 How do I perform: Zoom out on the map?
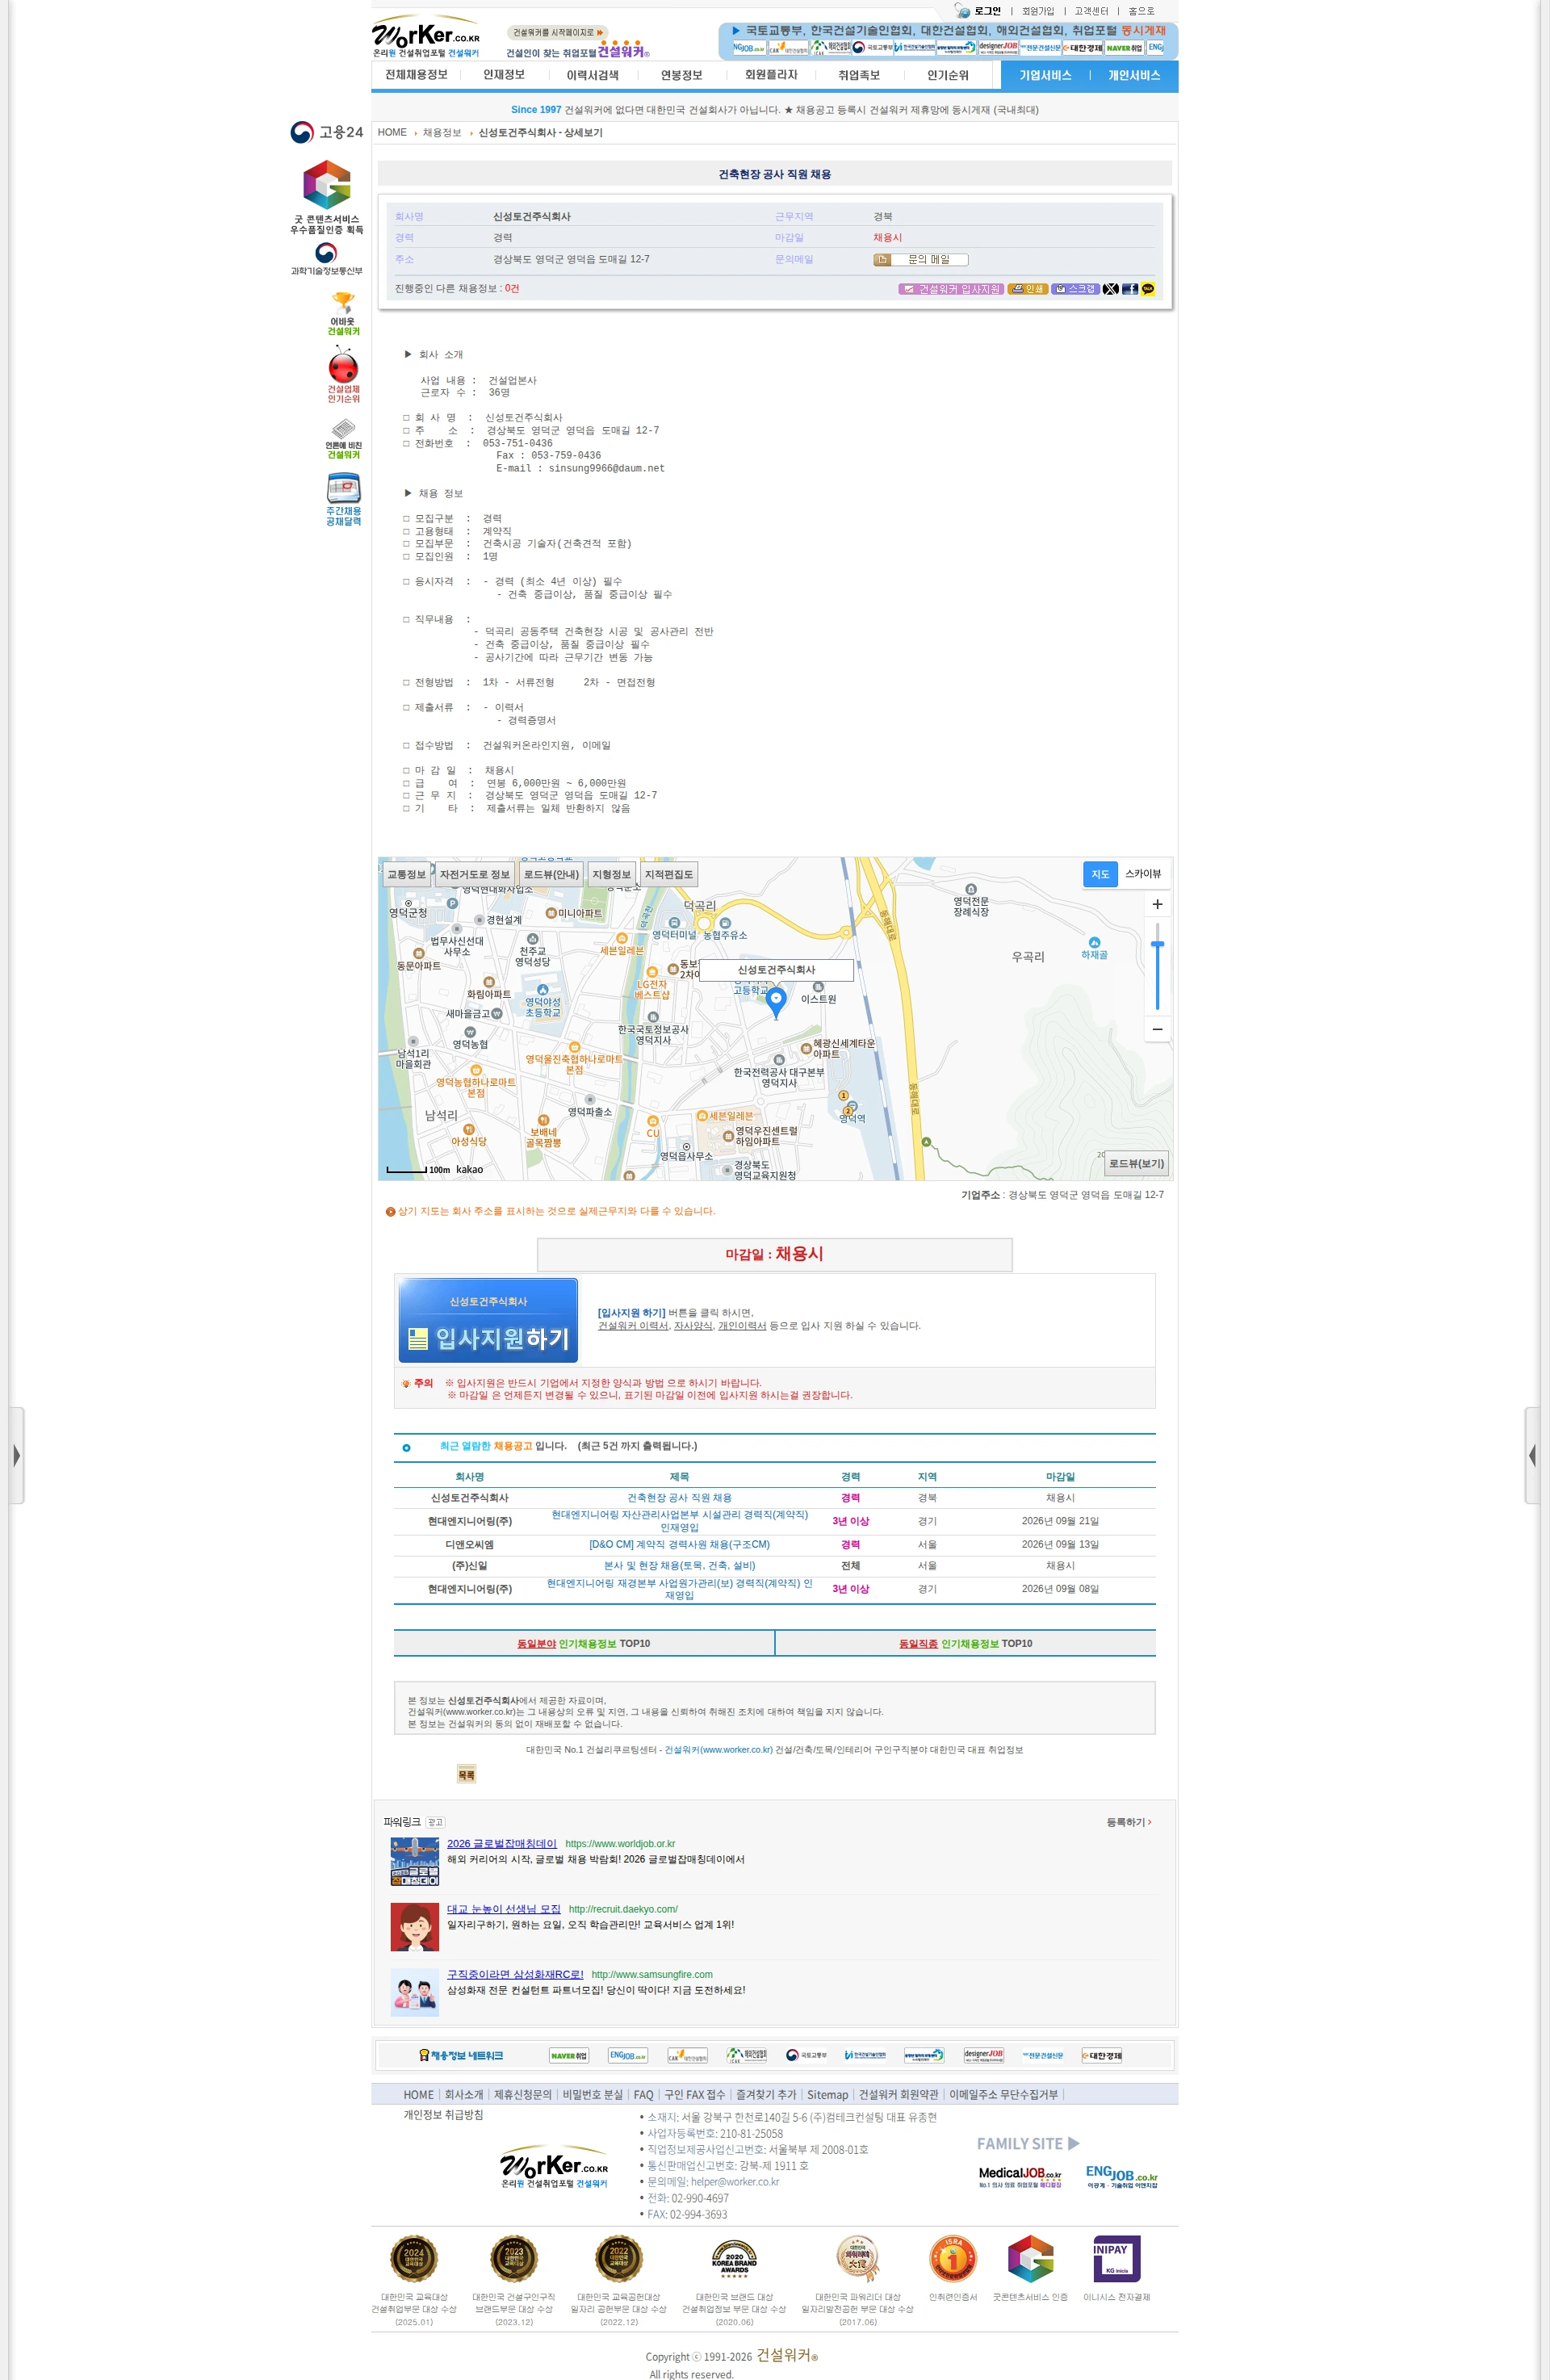pos(1157,1029)
